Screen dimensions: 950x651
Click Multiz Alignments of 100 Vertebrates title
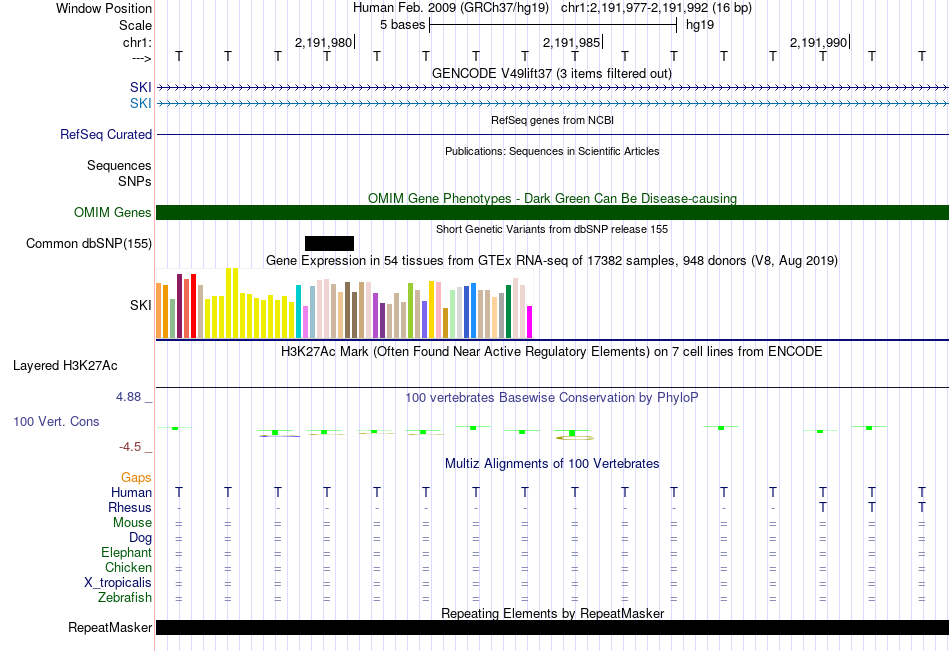[551, 464]
